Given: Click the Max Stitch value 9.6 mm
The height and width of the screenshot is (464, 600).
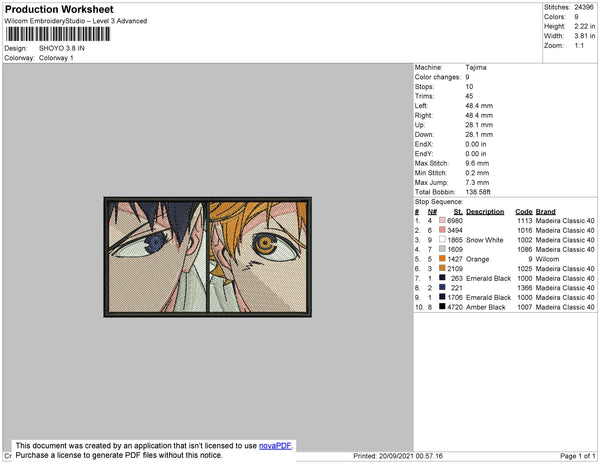Looking at the screenshot, I should coord(477,163).
